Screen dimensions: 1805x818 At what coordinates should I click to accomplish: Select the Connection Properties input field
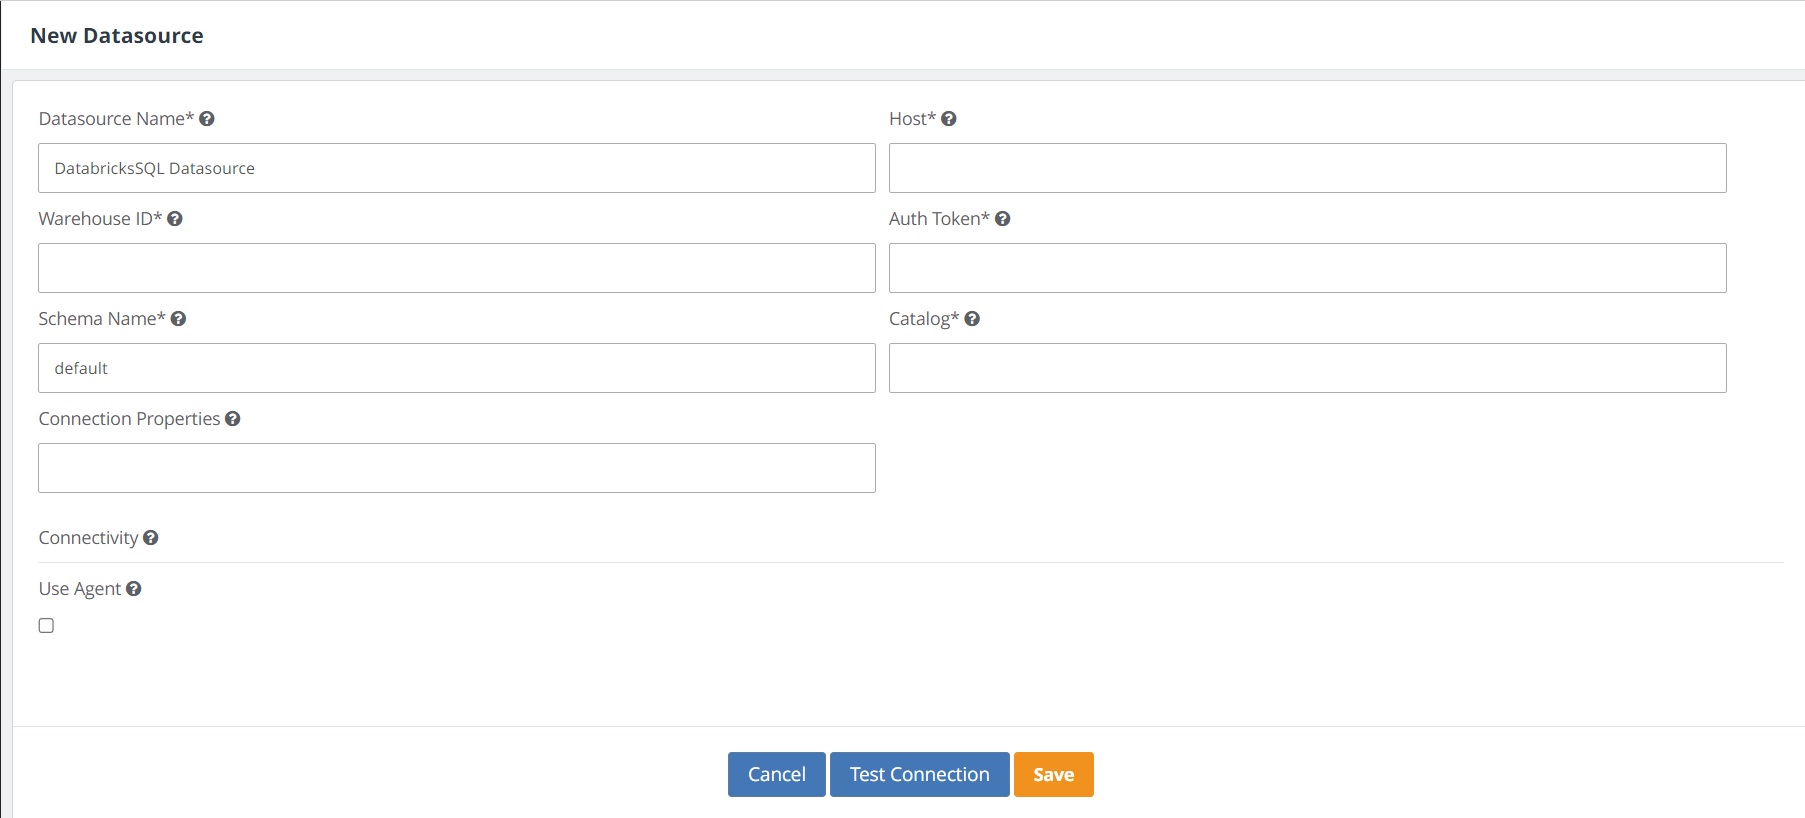[x=456, y=468]
